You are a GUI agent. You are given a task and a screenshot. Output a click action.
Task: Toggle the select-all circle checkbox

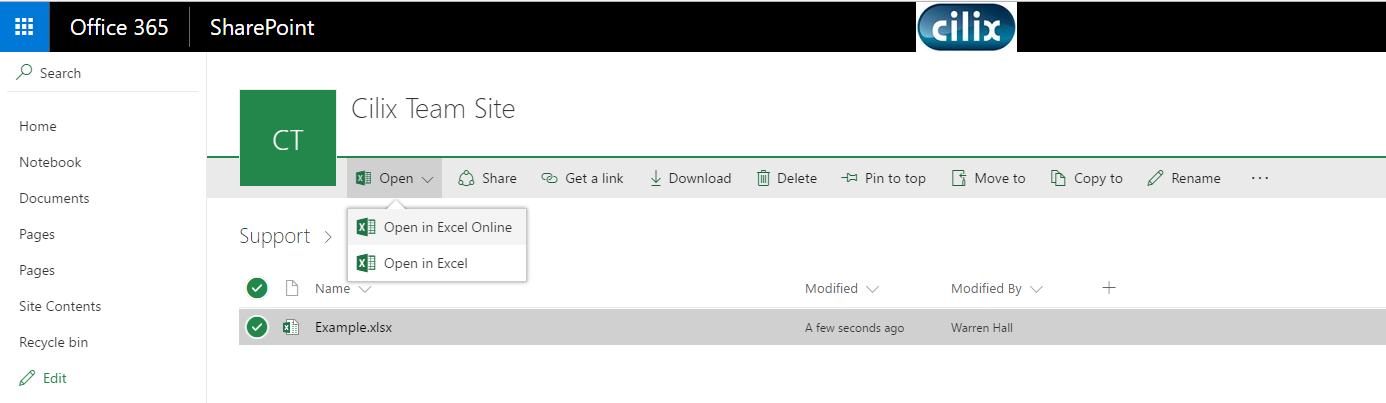coord(257,288)
